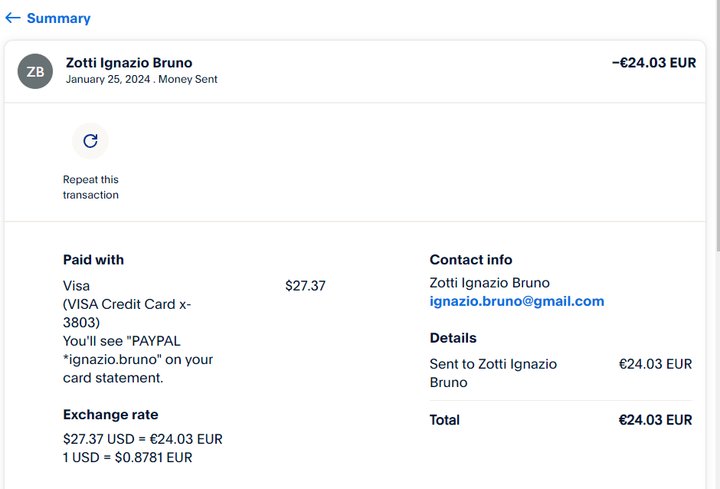The image size is (720, 489).
Task: Click 'Sent to Zotti Ignazio Bruno' detail line
Action: pyautogui.click(x=493, y=373)
